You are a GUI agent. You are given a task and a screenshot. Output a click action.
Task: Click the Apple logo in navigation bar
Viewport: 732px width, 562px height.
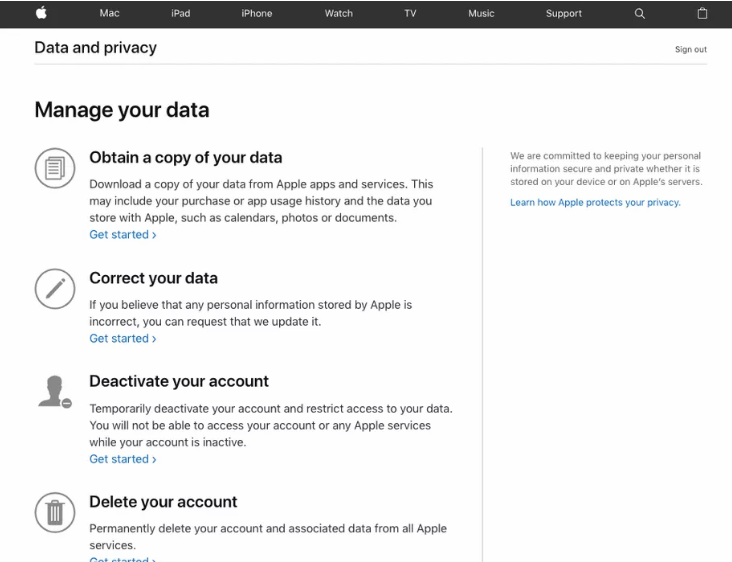point(43,13)
